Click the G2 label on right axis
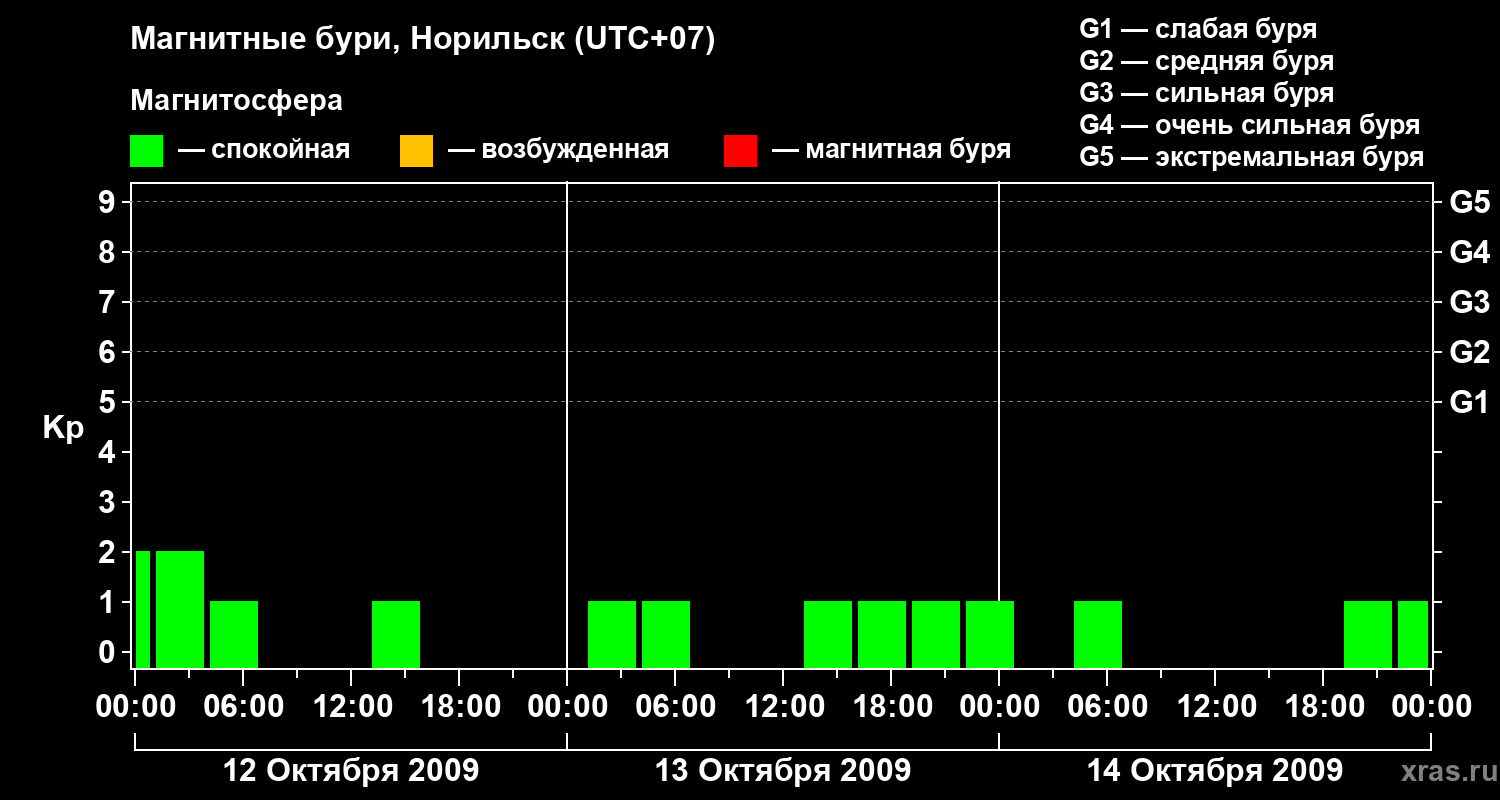Screen dimensions: 1500x800 pos(1470,352)
